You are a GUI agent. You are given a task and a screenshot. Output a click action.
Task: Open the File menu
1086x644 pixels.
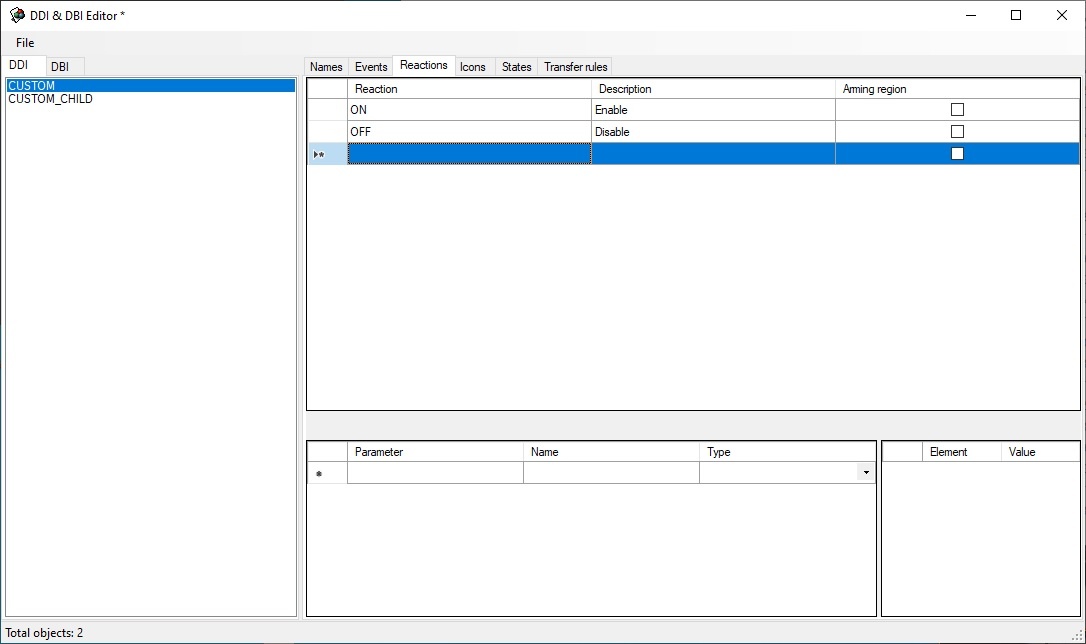point(25,43)
